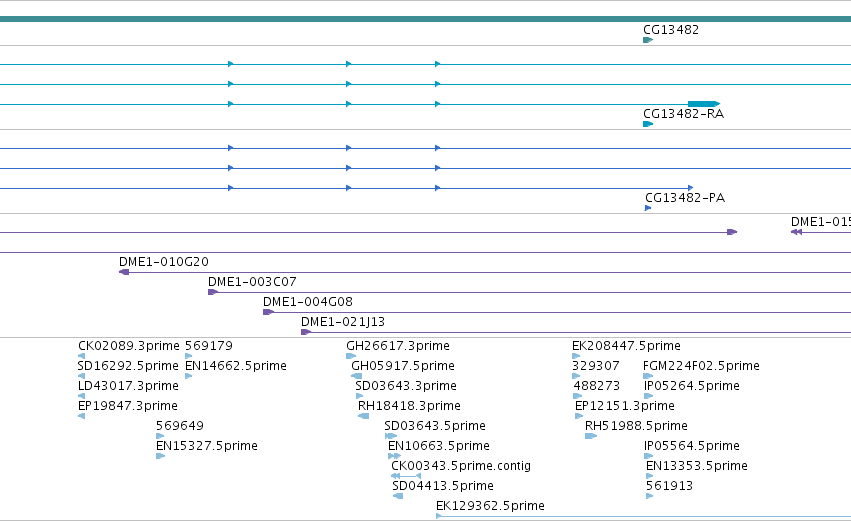851x521 pixels.
Task: Select EST 488273 label
Action: click(597, 386)
